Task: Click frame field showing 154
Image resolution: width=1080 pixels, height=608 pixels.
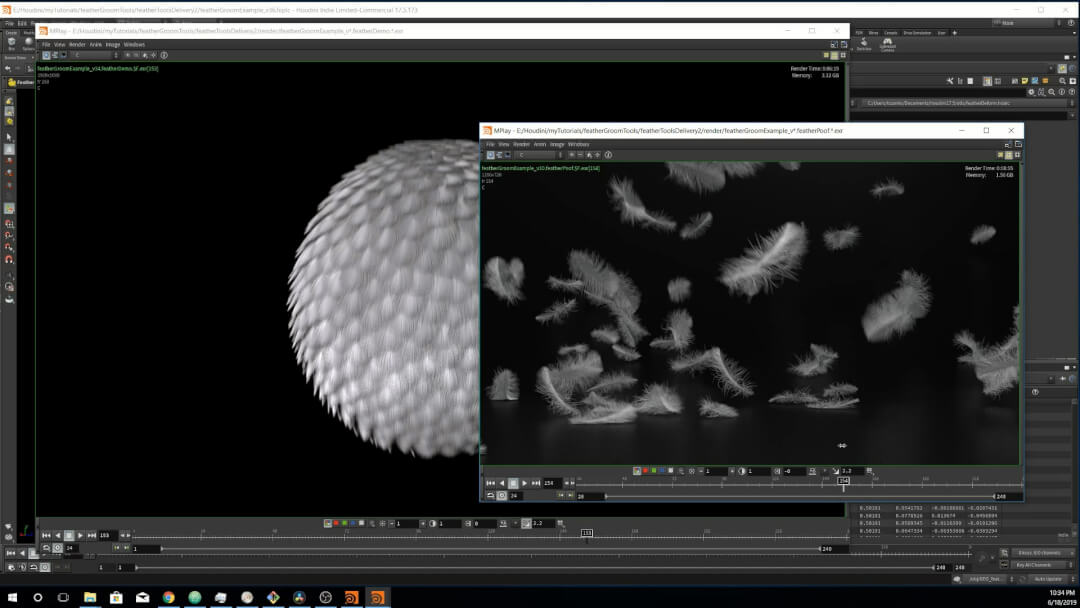Action: click(x=552, y=483)
